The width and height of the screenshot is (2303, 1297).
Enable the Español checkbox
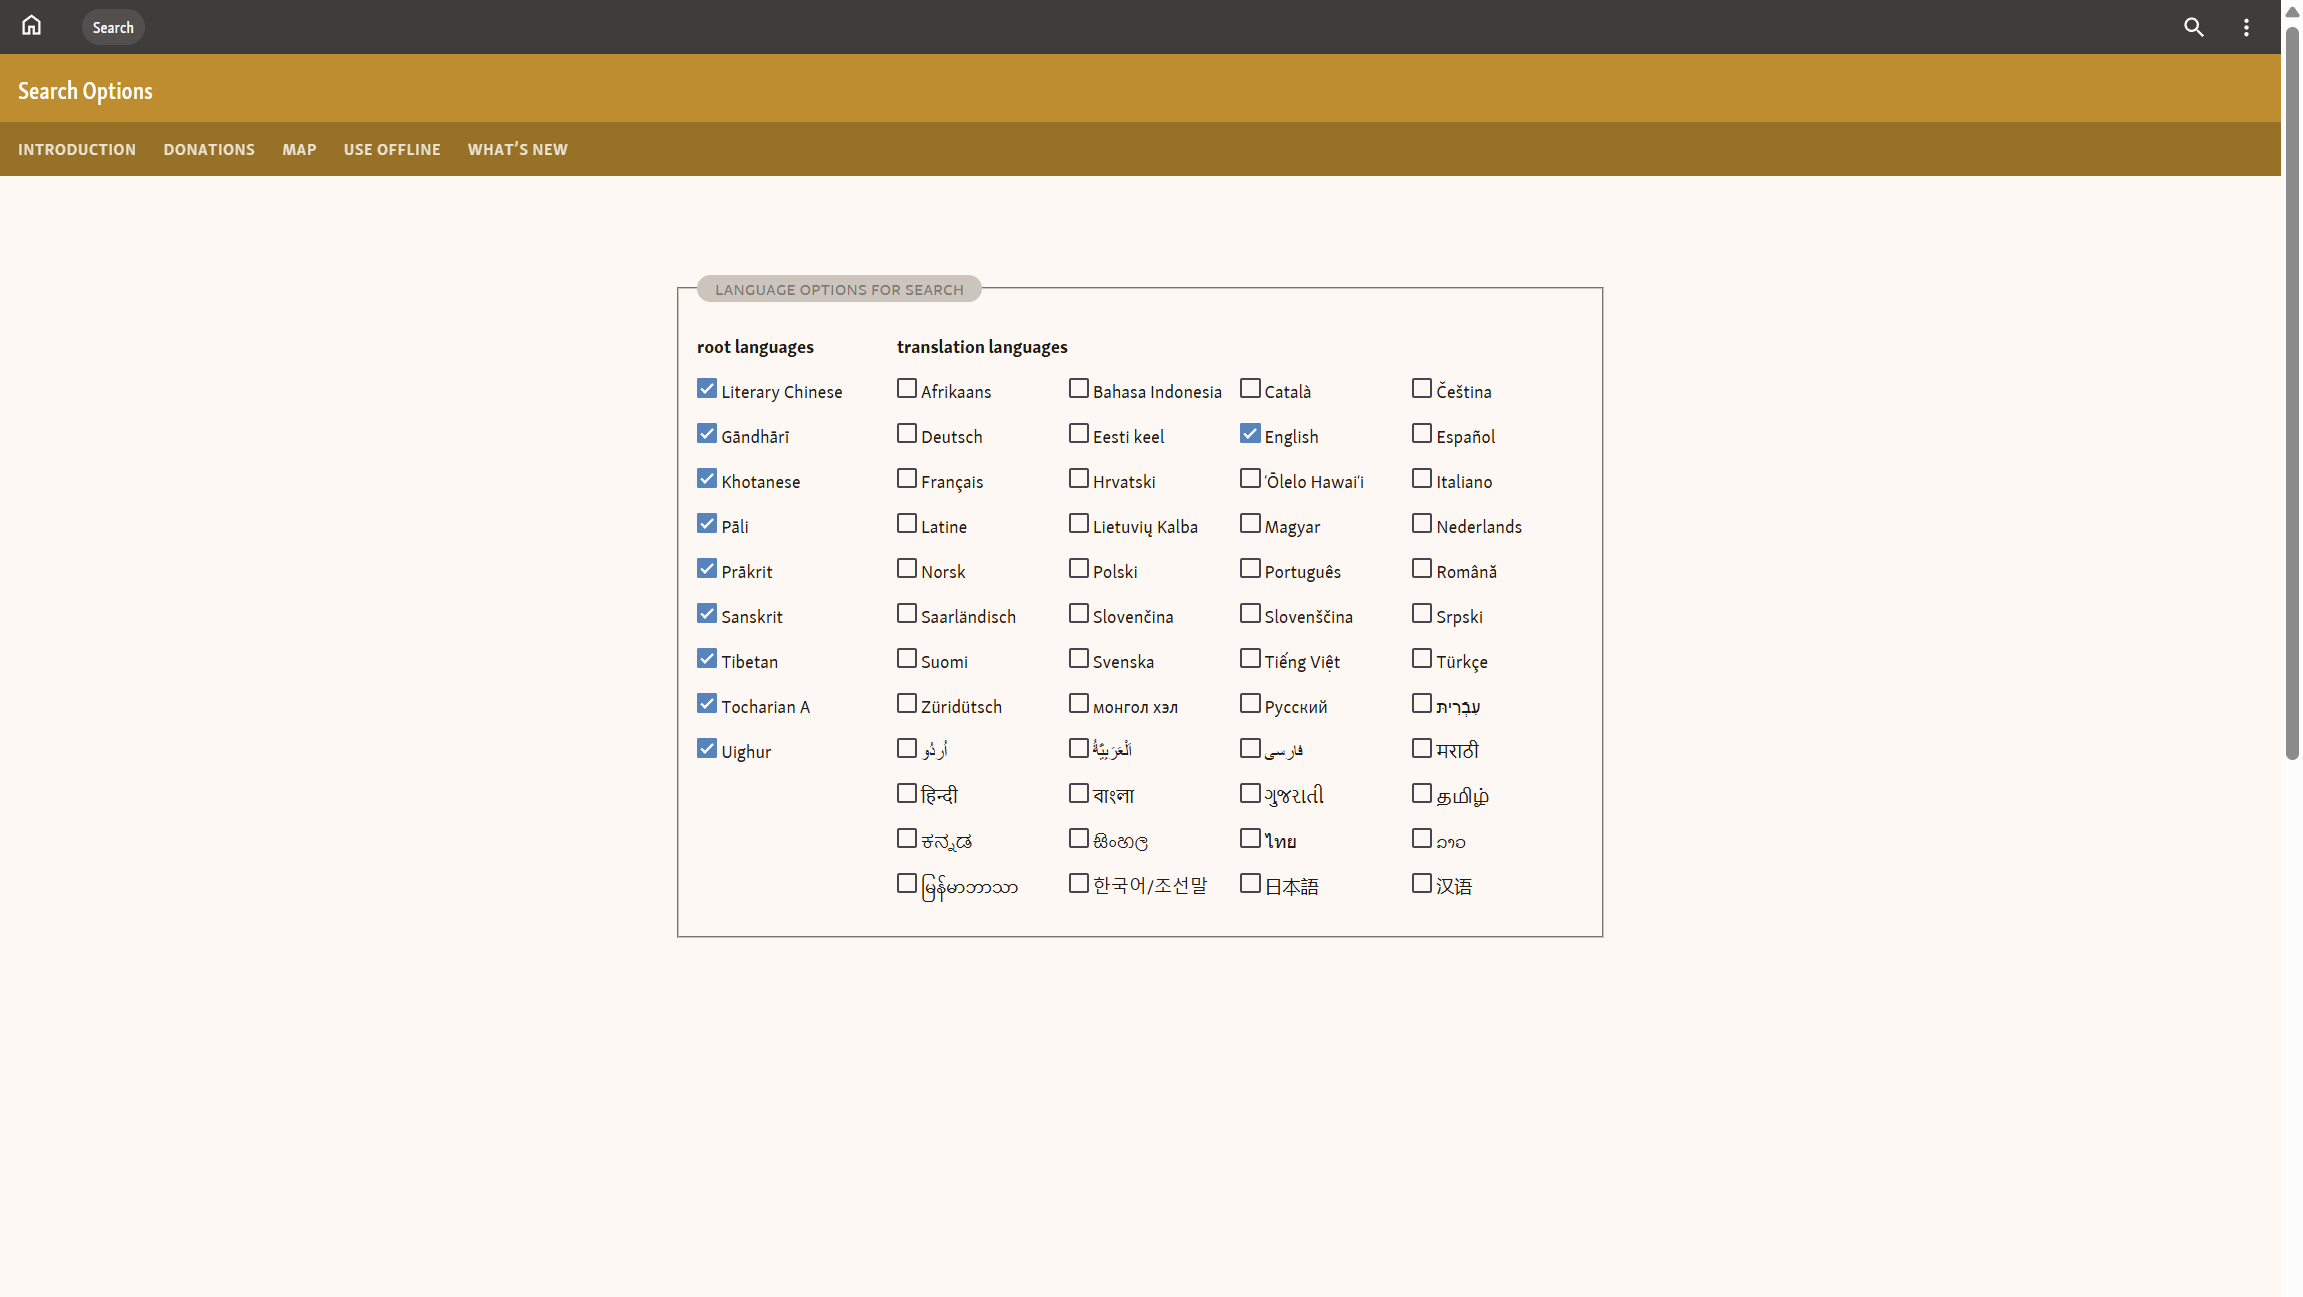[1422, 434]
